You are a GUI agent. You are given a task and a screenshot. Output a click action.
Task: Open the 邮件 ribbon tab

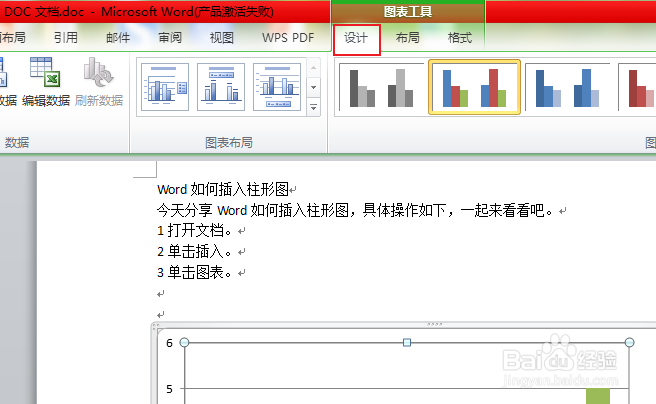click(118, 38)
